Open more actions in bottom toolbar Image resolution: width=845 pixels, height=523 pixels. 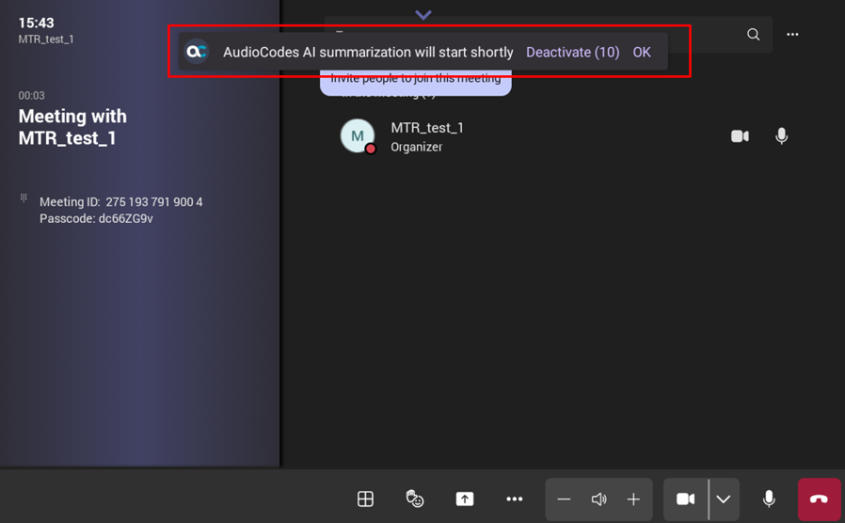click(514, 499)
